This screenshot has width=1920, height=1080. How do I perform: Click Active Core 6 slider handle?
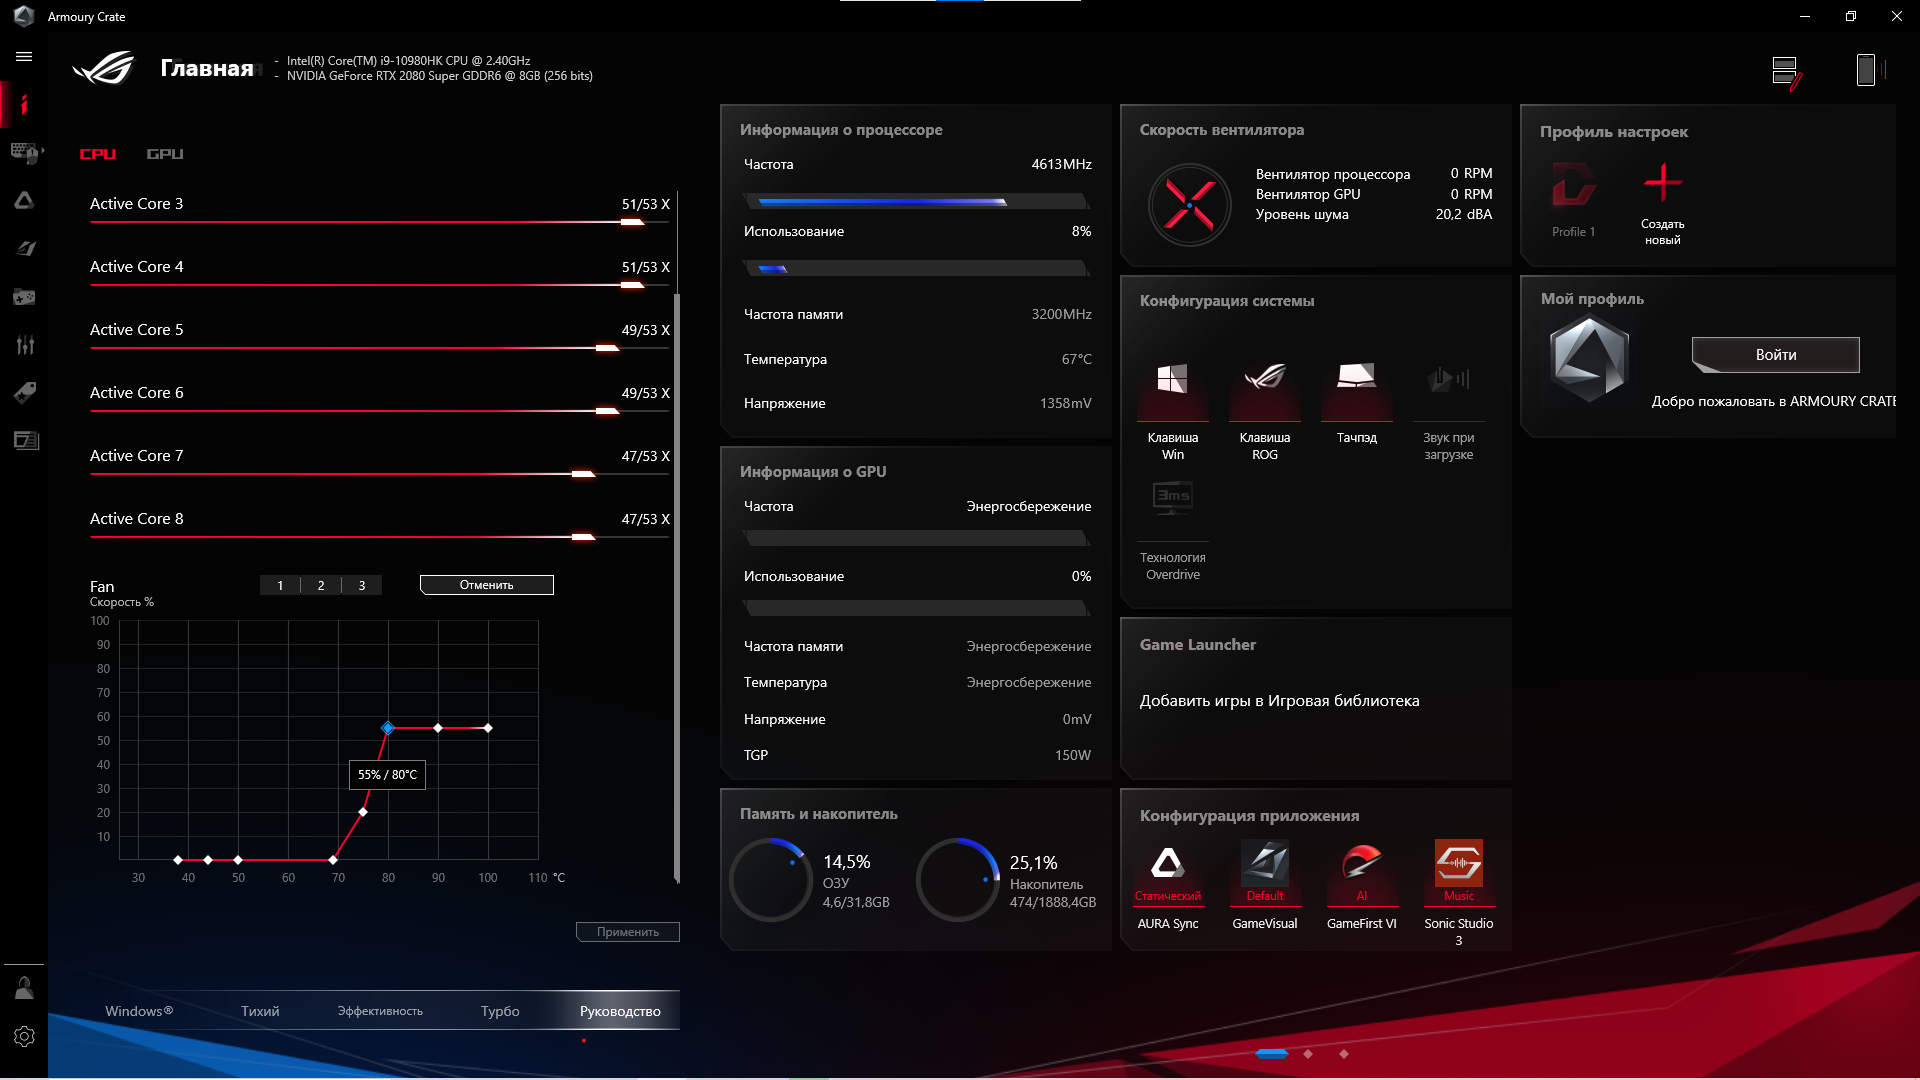[607, 411]
